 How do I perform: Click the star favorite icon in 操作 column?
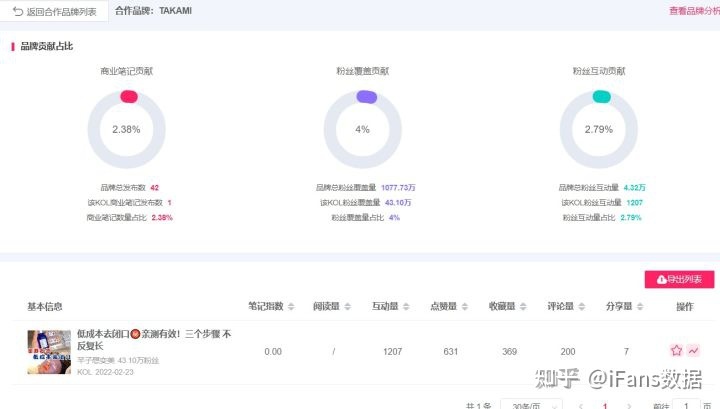(x=676, y=351)
